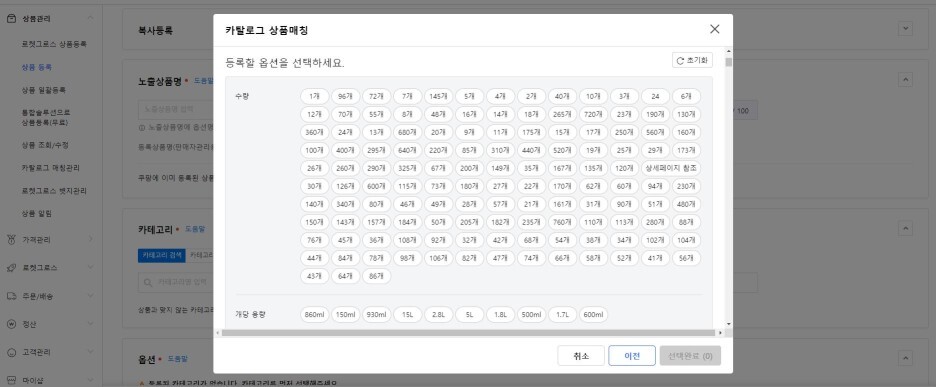
Task: Collapse the 카테고리 section arrow
Action: tap(906, 228)
